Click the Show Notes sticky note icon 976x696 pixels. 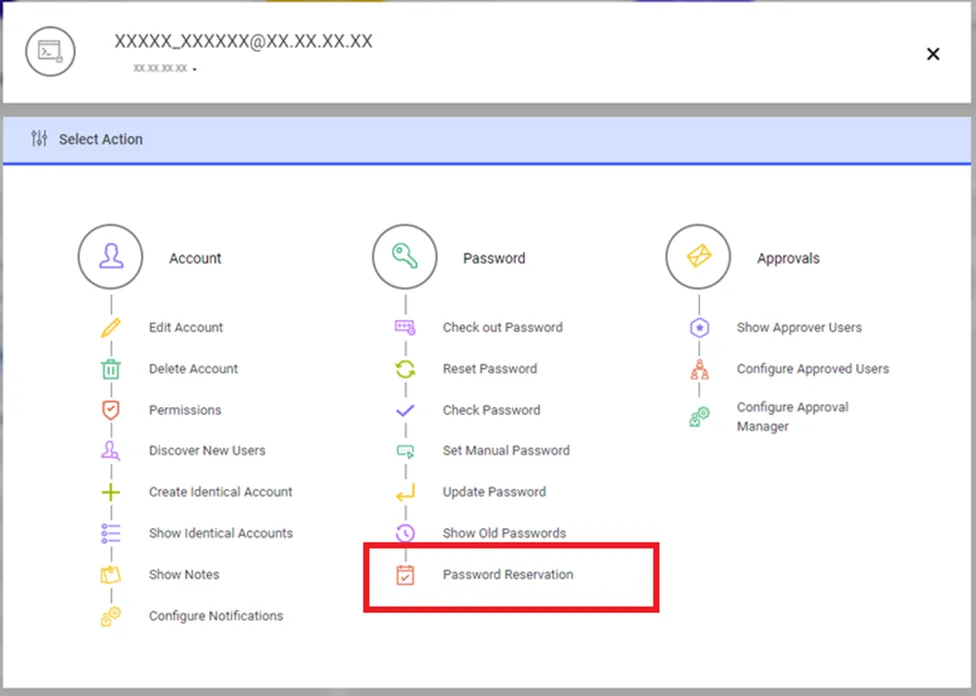pyautogui.click(x=111, y=575)
